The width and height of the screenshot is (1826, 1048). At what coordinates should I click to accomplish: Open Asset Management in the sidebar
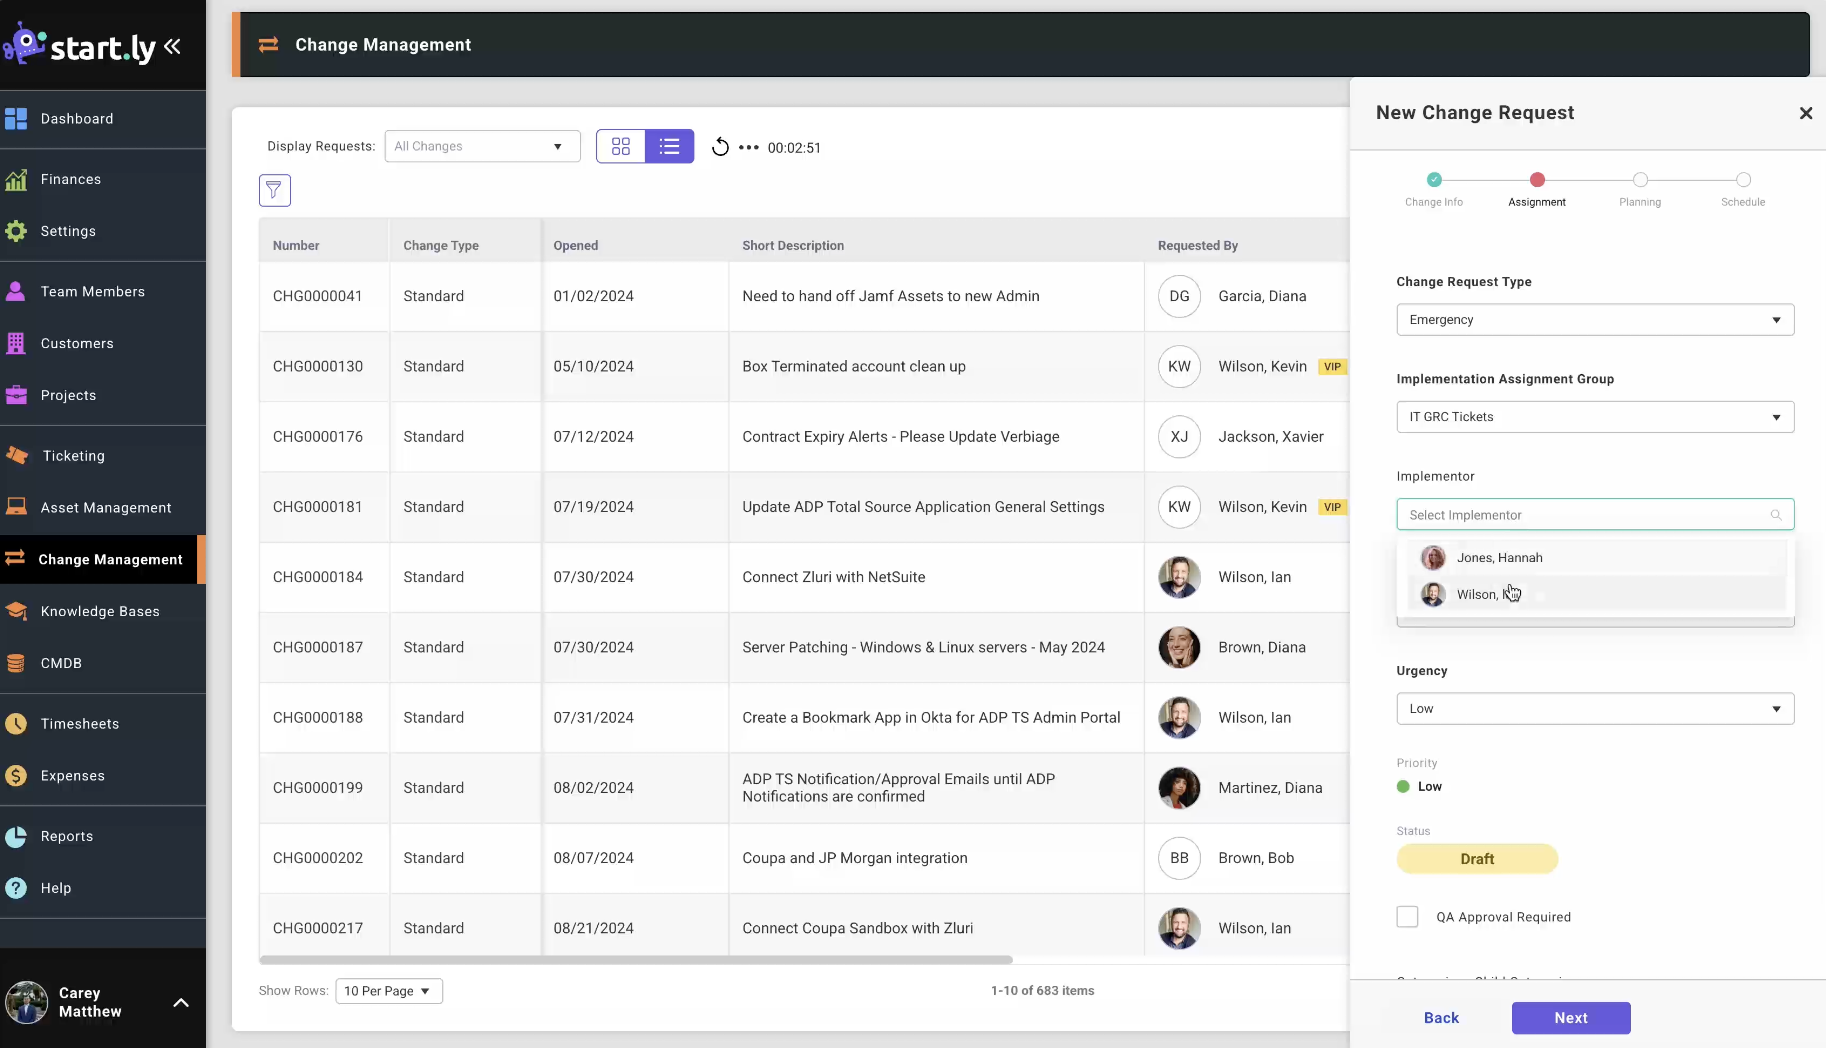click(x=105, y=508)
